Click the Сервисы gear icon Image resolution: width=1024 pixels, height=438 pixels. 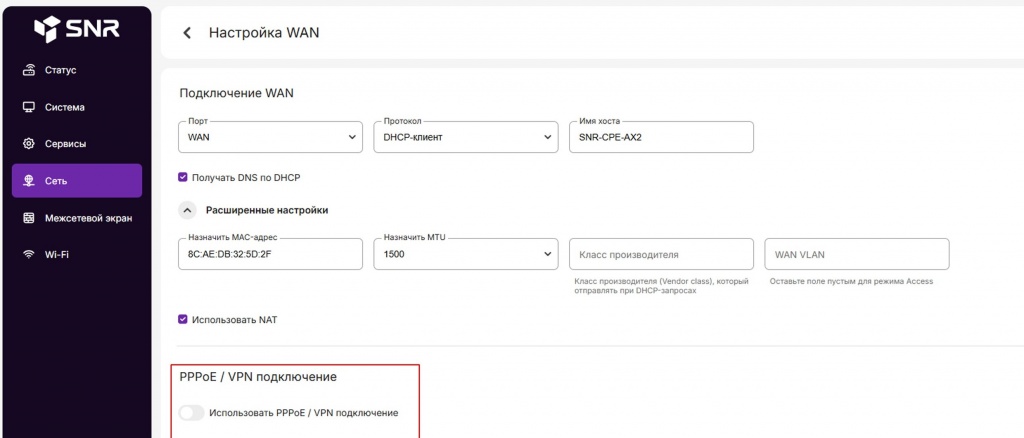[x=29, y=144]
